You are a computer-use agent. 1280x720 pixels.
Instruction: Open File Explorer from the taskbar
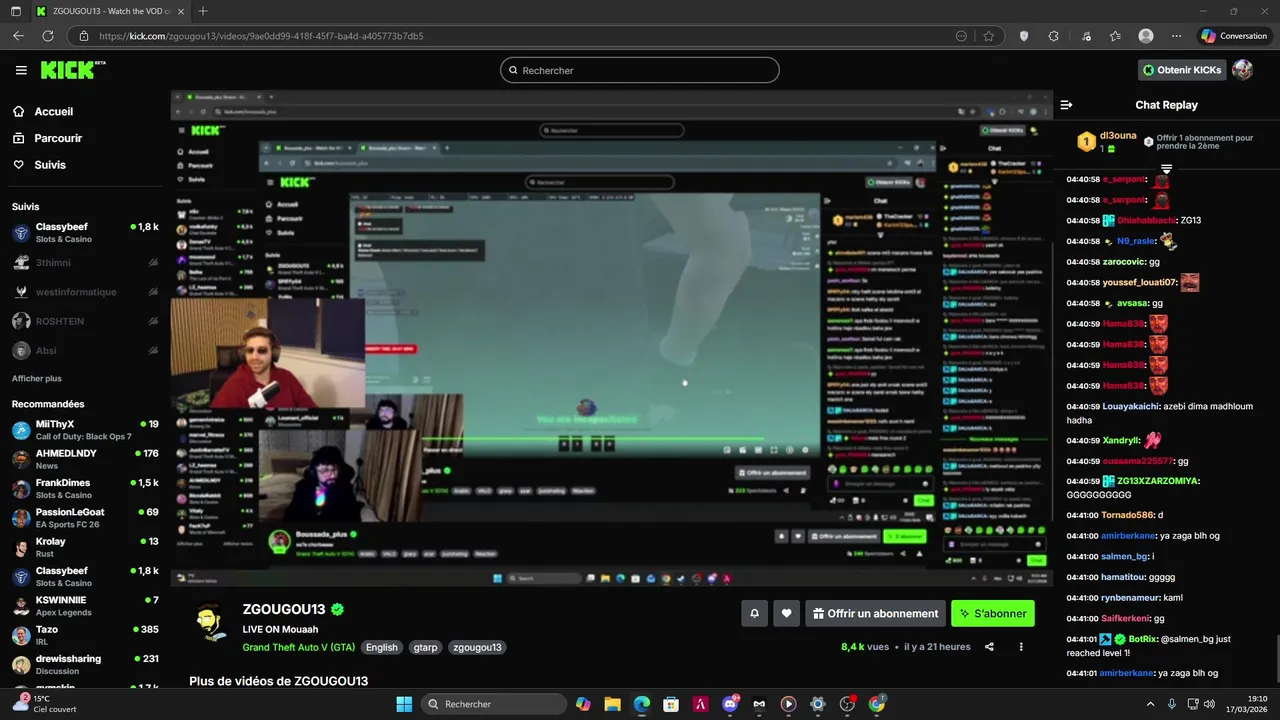point(612,704)
